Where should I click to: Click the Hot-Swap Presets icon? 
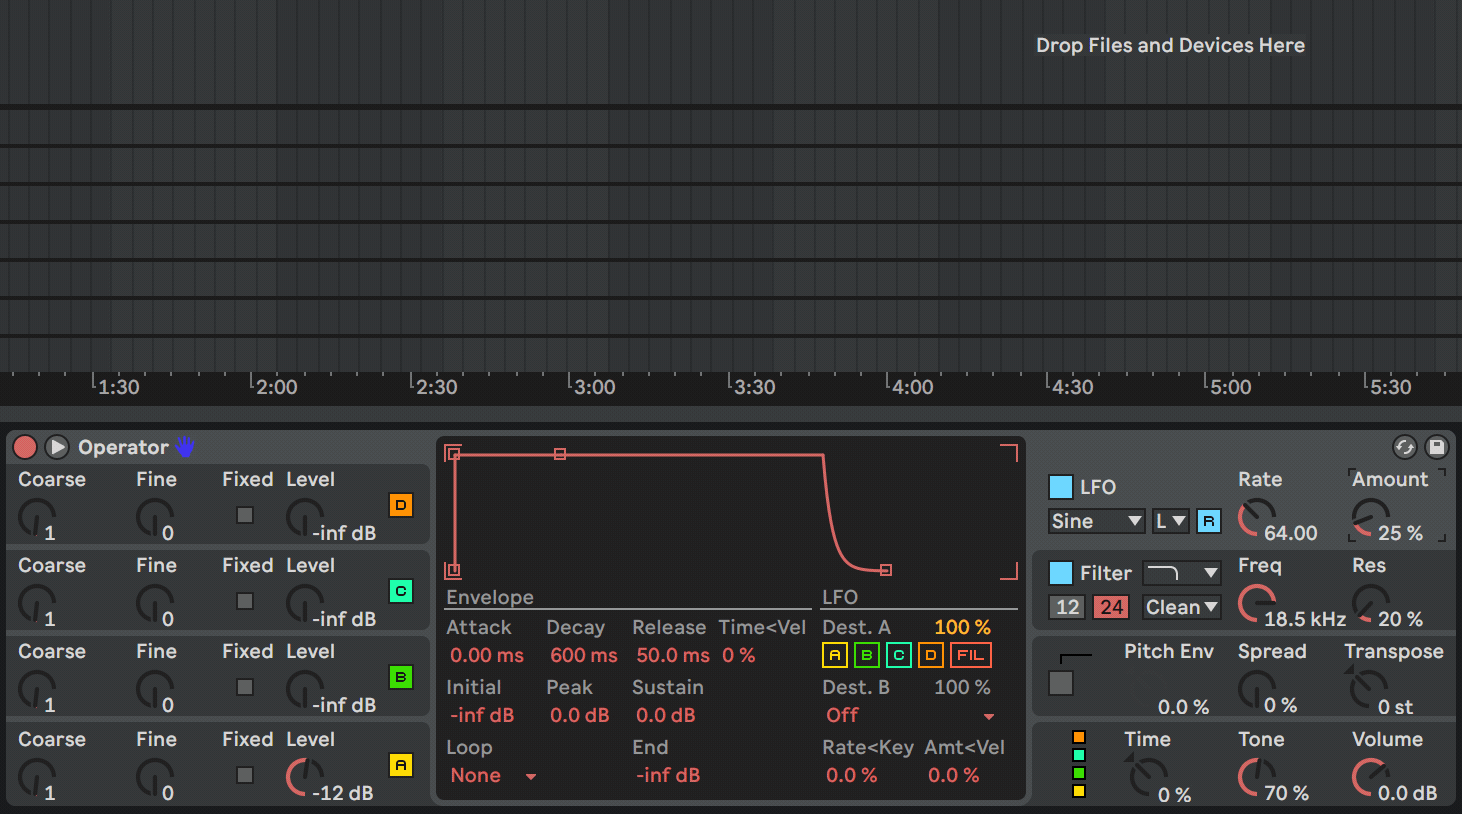[x=1404, y=447]
